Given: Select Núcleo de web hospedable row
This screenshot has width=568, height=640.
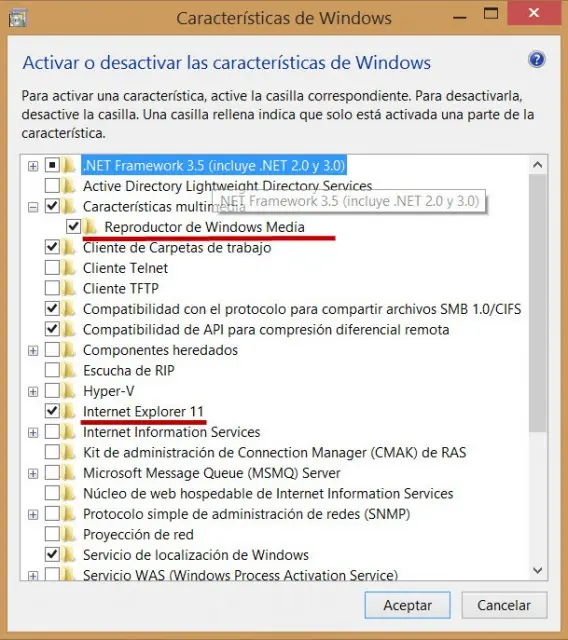Looking at the screenshot, I should point(268,493).
